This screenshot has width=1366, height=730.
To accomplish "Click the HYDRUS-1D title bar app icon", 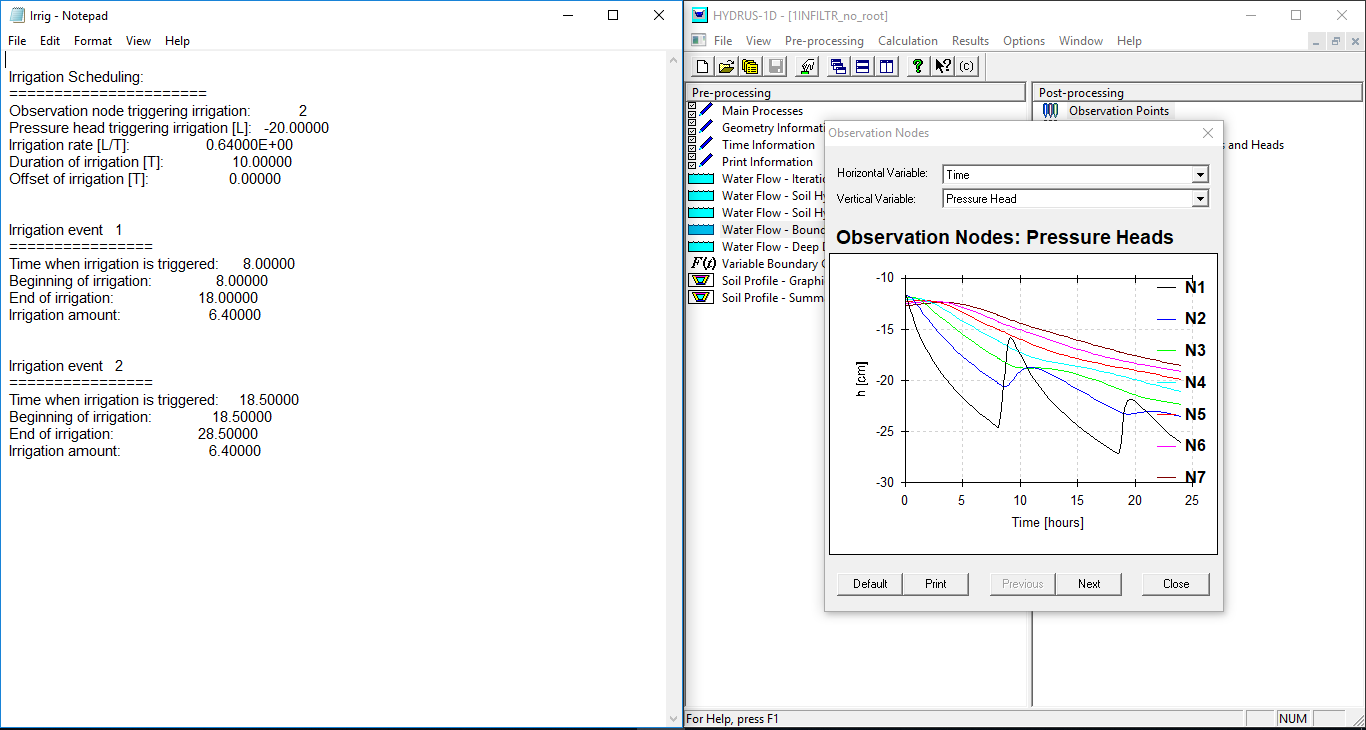I will [x=700, y=15].
